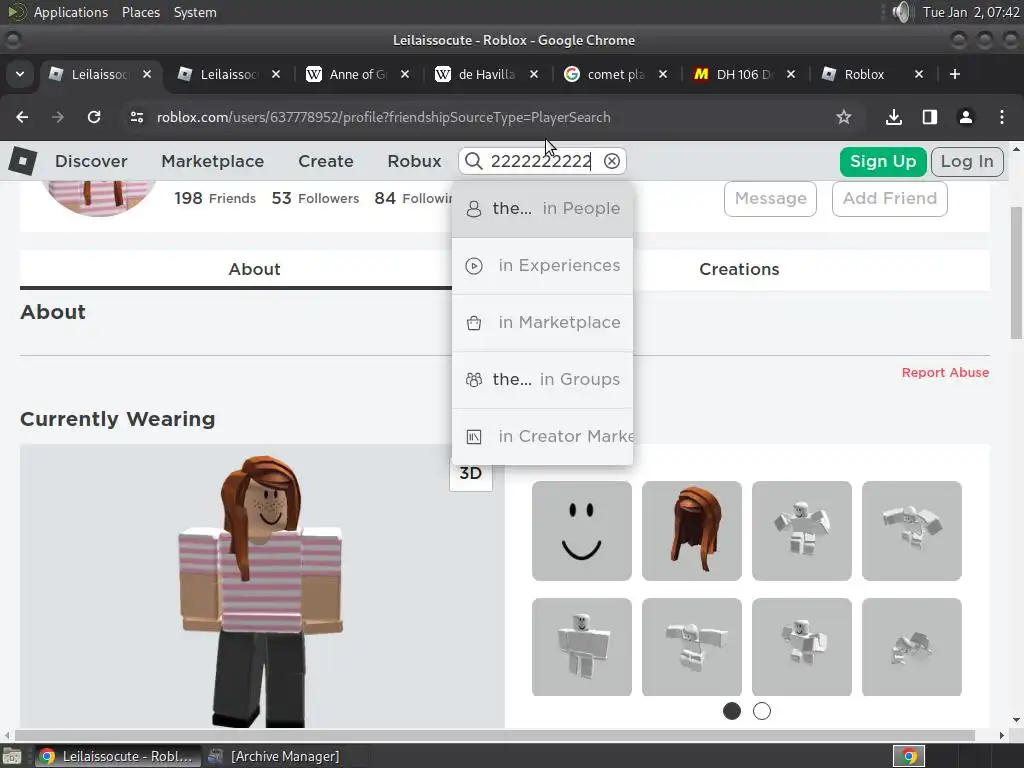Select the first filled carousel page dot
The height and width of the screenshot is (768, 1024).
(x=732, y=711)
